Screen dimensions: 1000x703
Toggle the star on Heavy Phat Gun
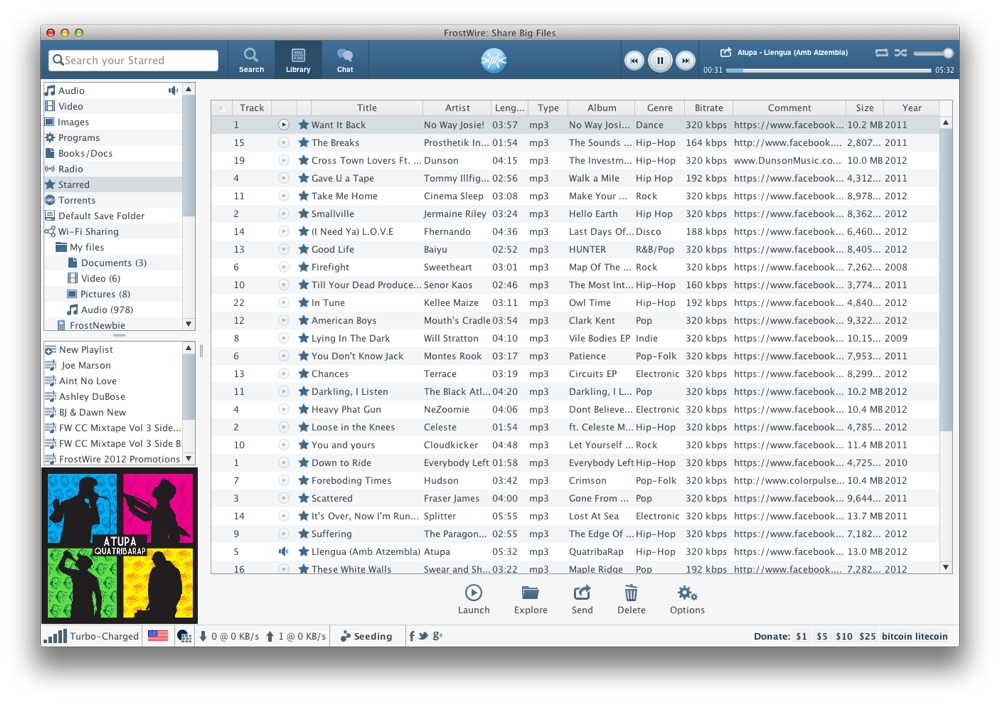click(304, 410)
